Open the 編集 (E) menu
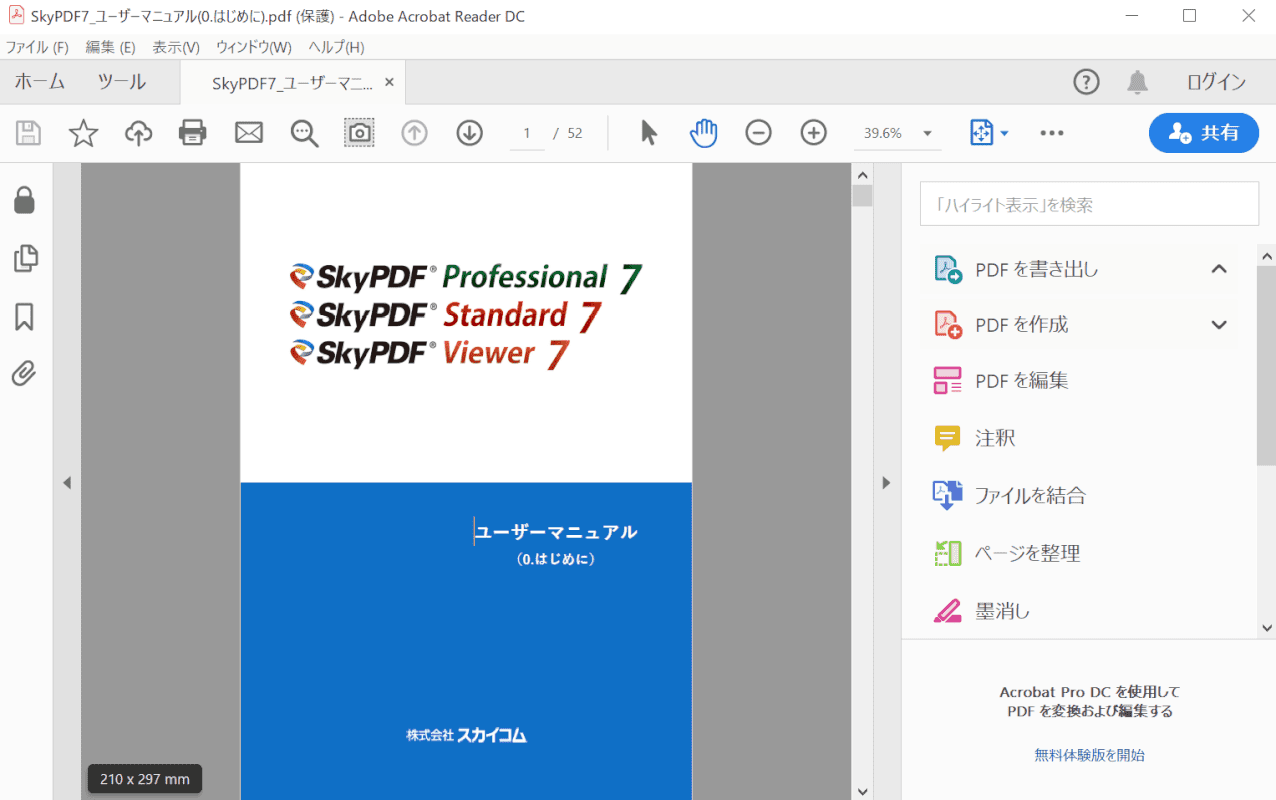 point(110,47)
